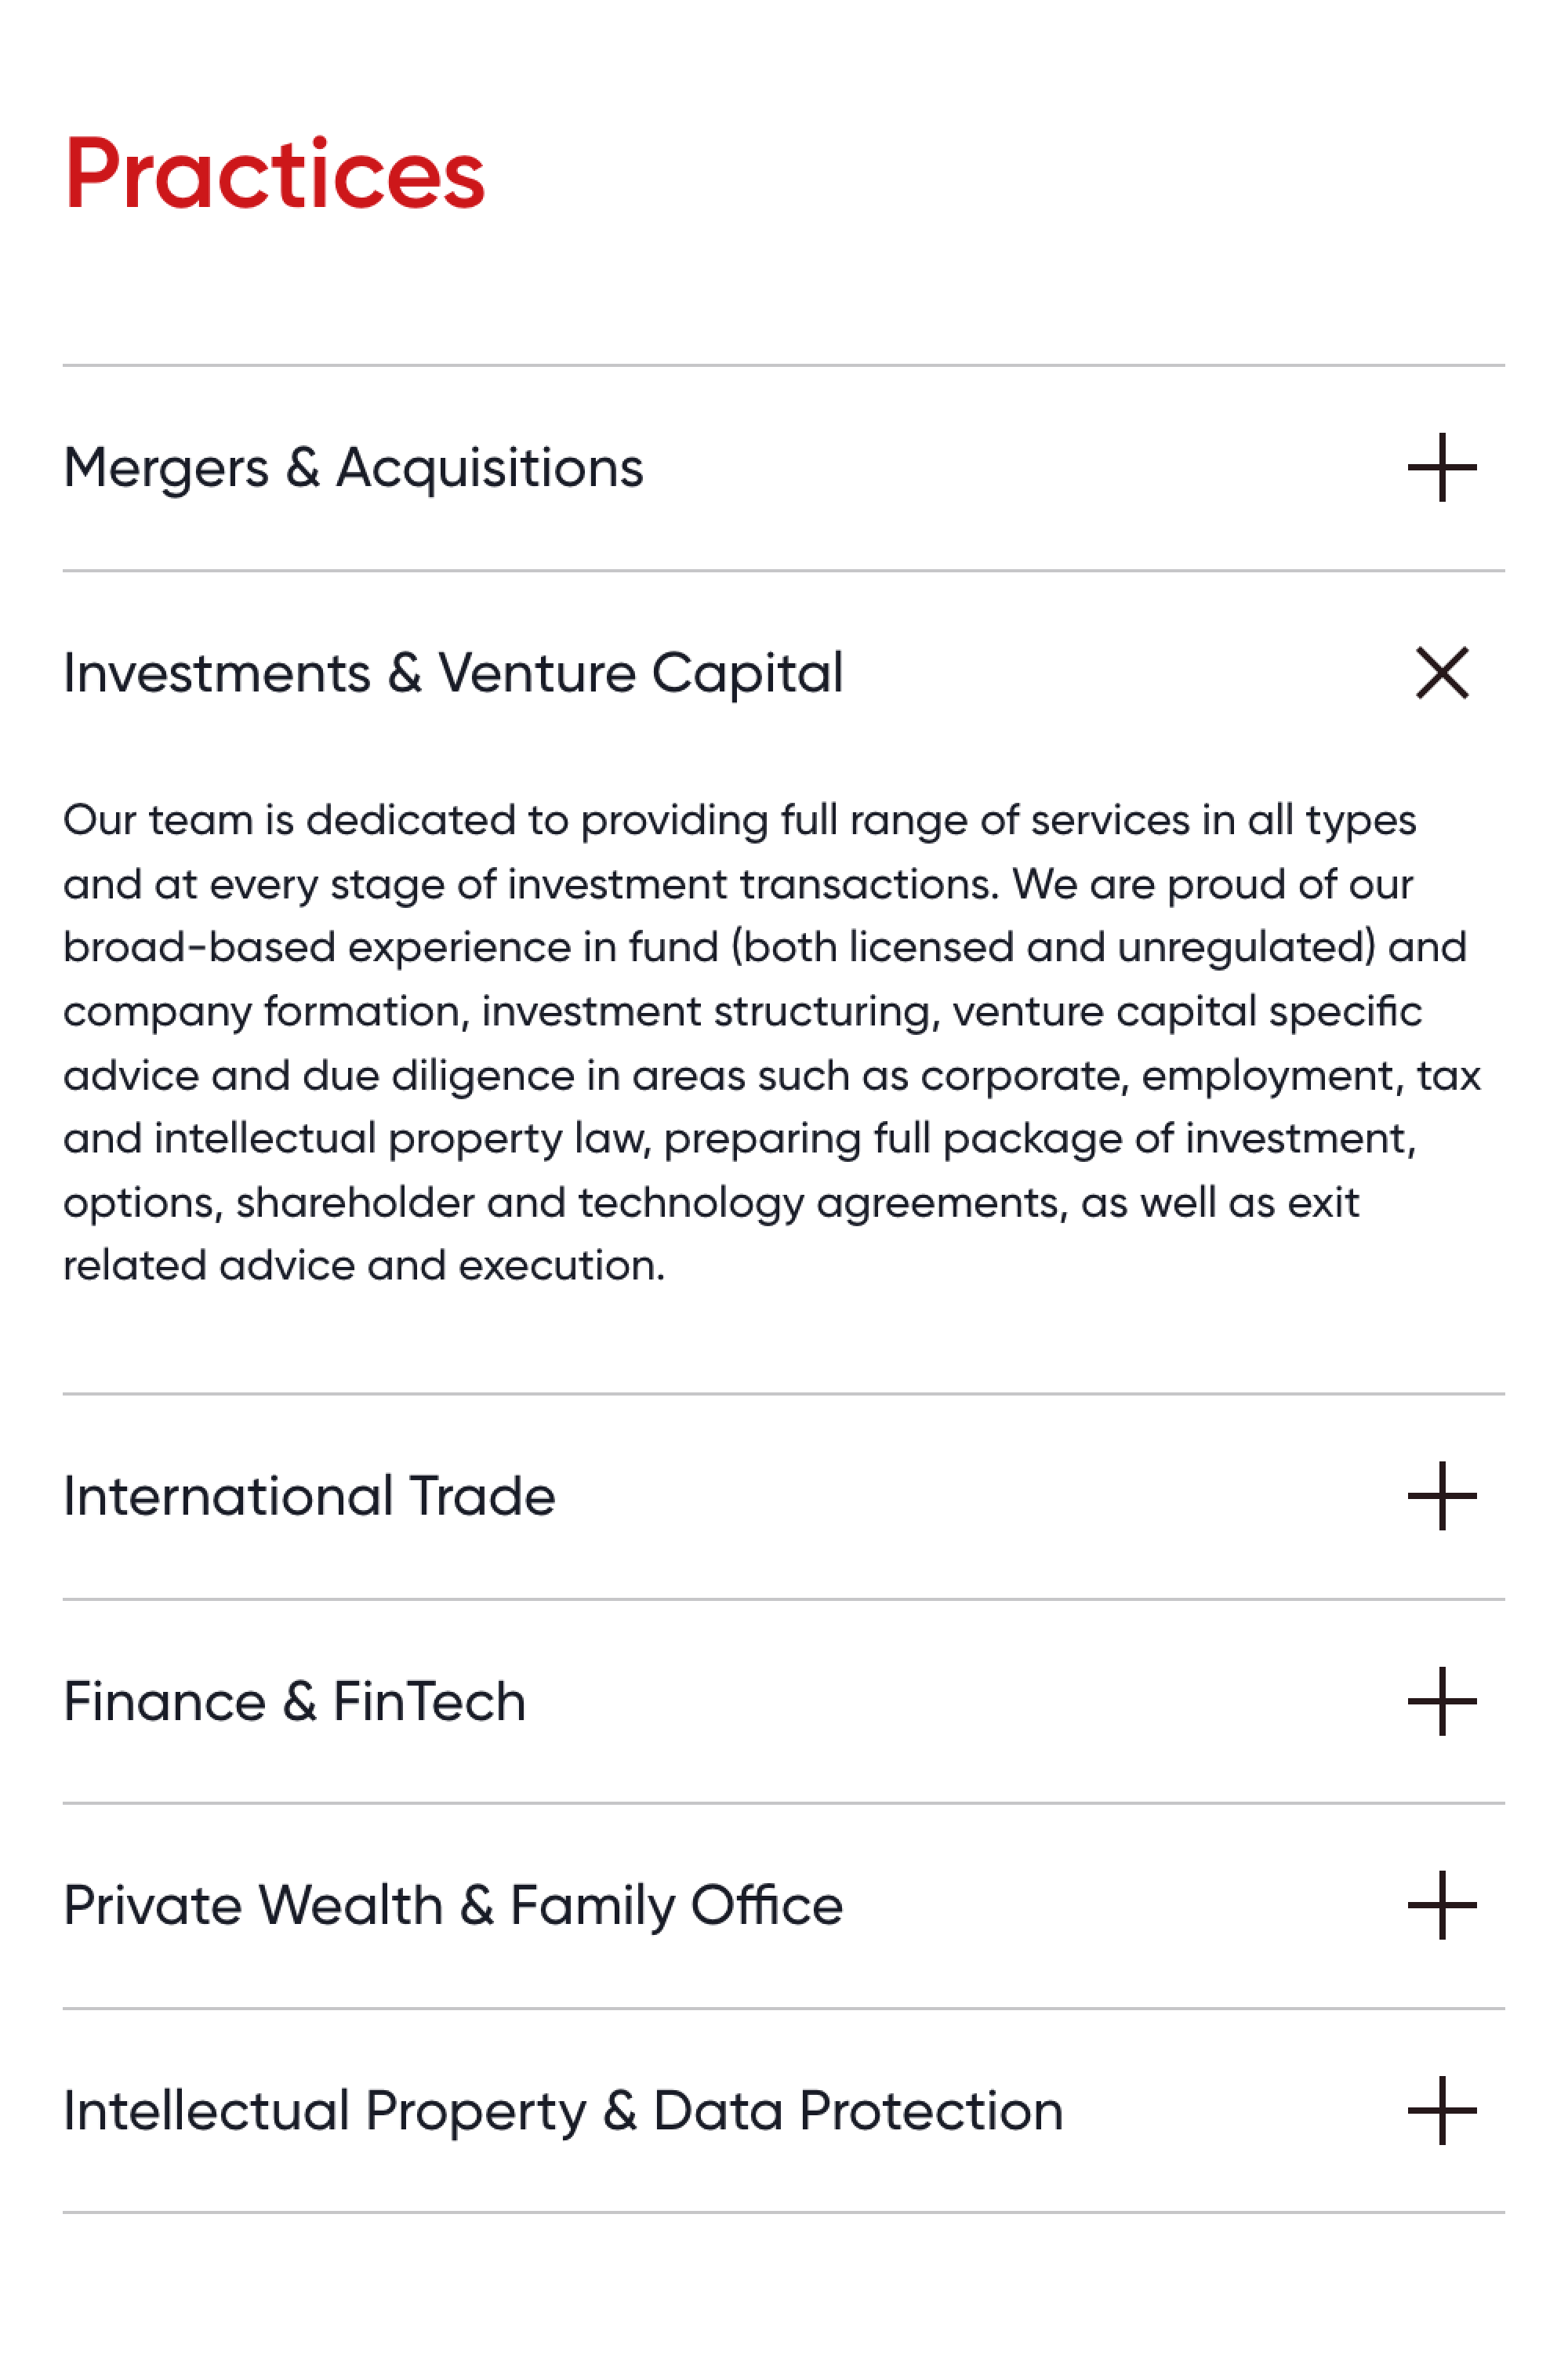
Task: Click the plus icon beside Finance & FinTech
Action: coord(1441,1701)
